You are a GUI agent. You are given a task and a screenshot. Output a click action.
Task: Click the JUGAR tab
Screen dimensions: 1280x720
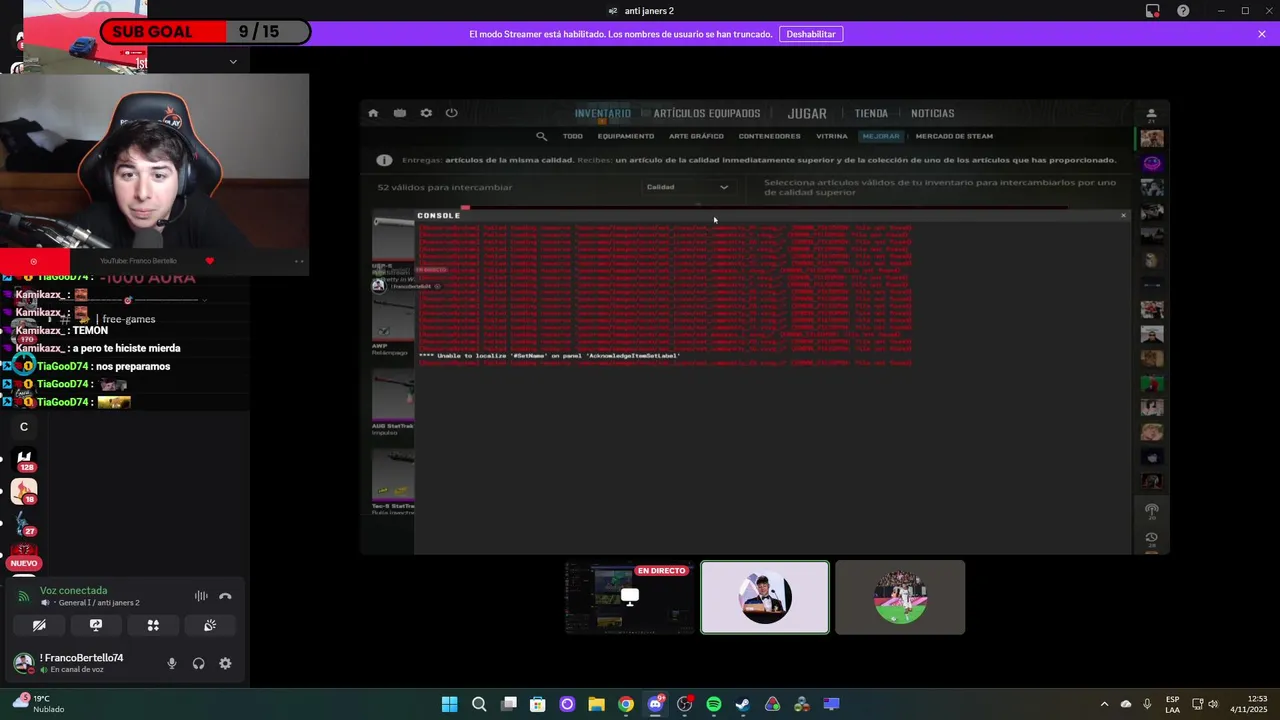click(x=807, y=113)
